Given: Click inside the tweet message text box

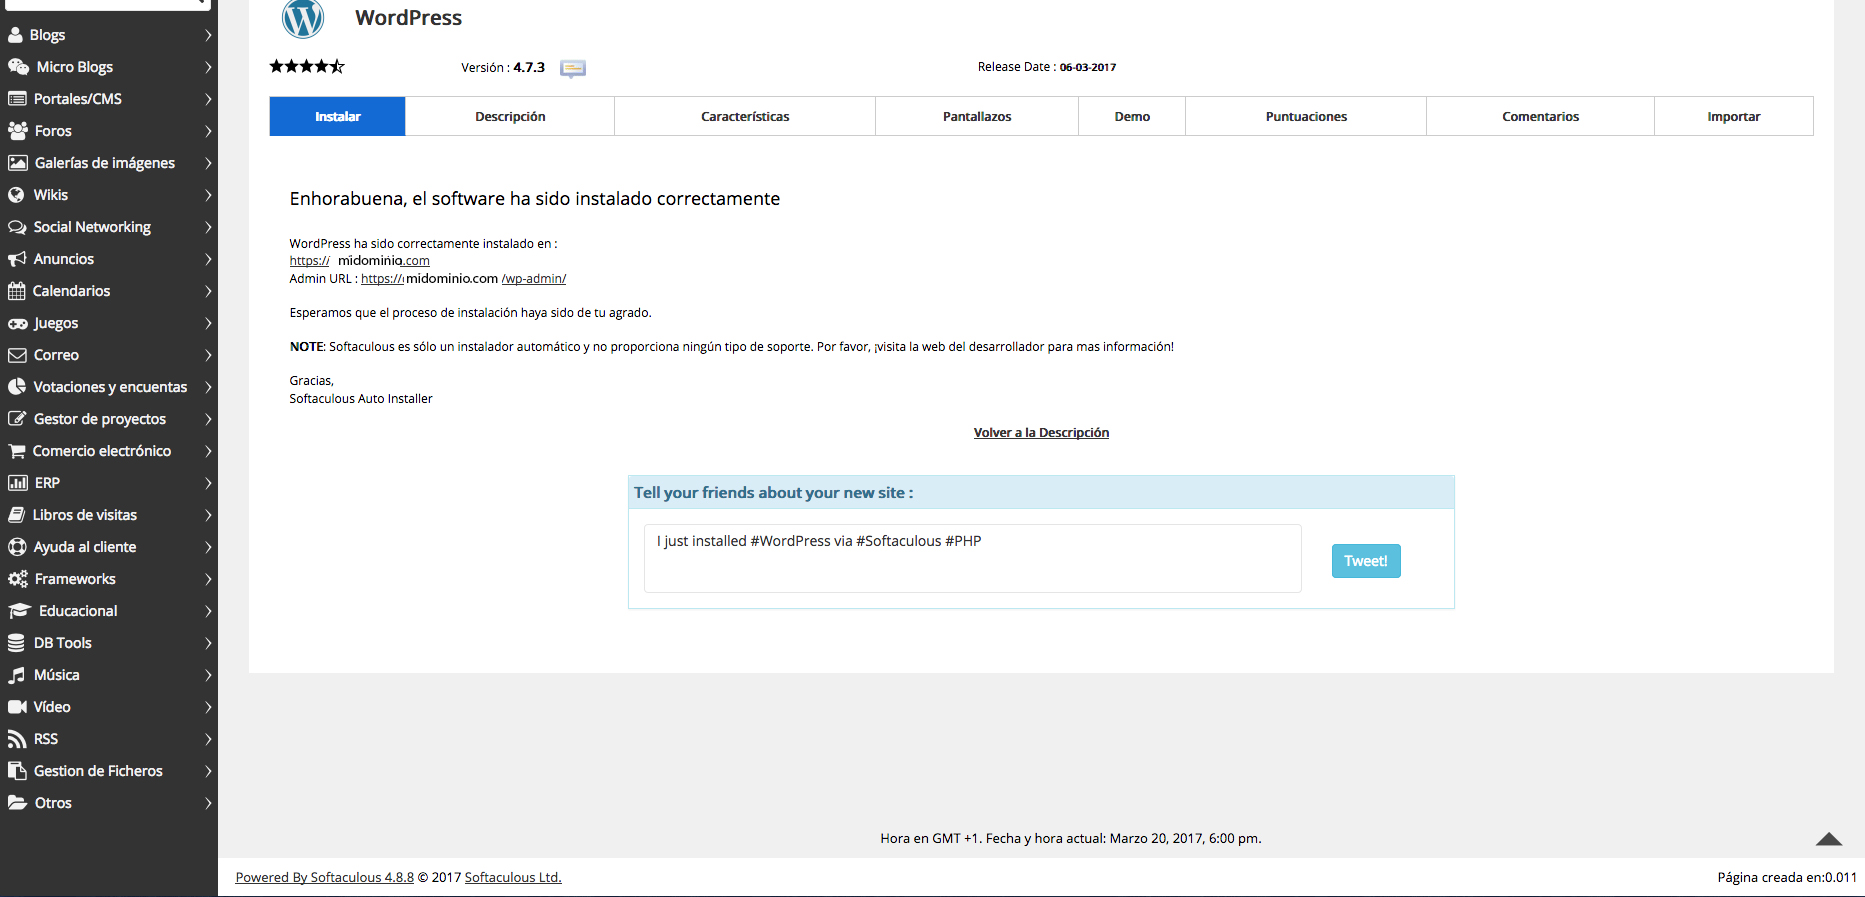Looking at the screenshot, I should coord(973,558).
